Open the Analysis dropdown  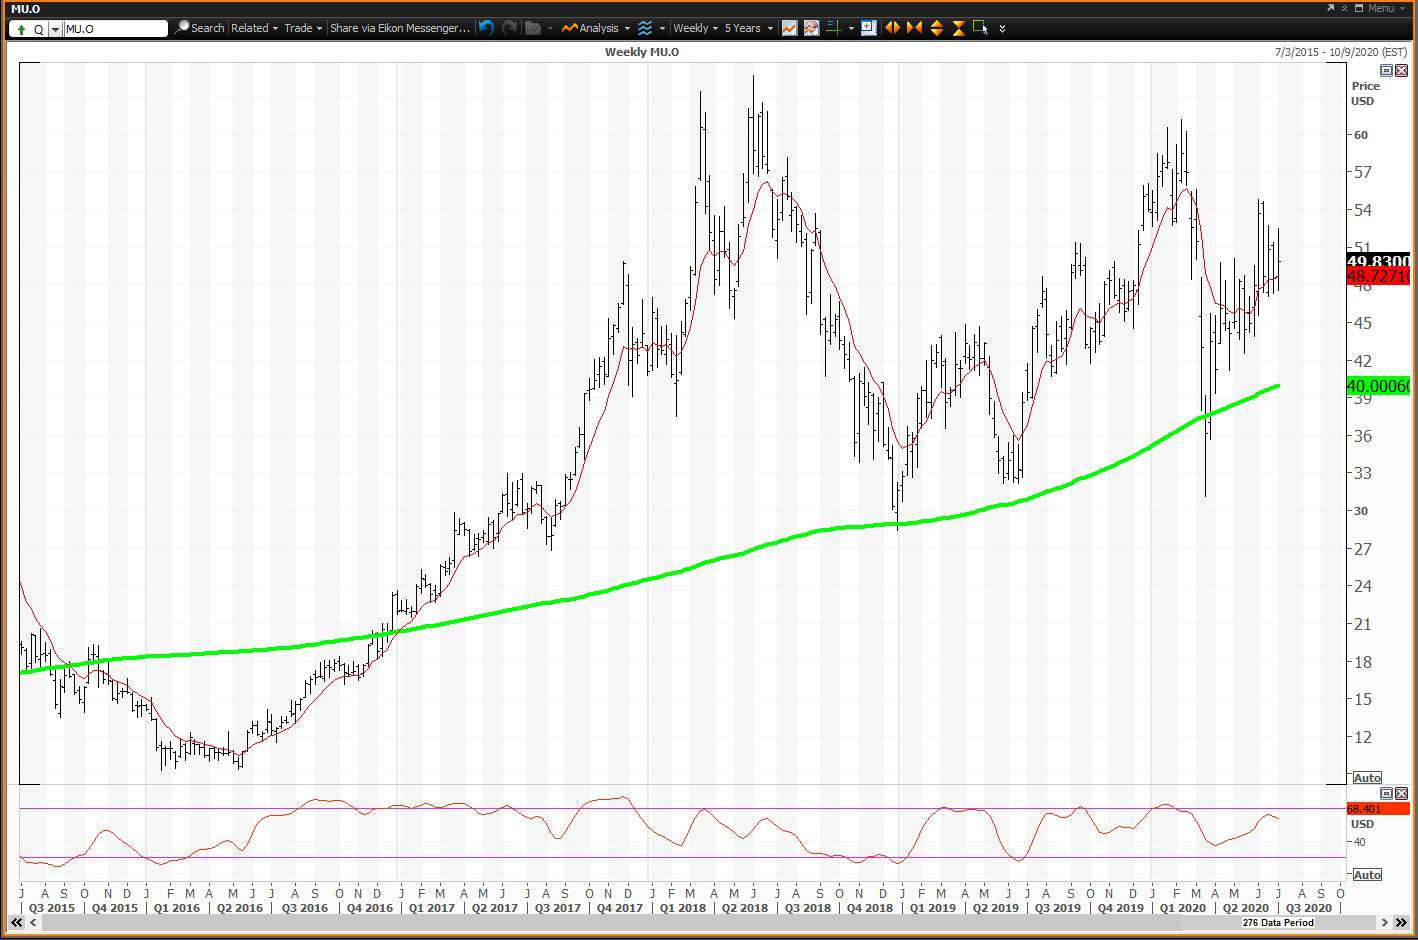[595, 28]
